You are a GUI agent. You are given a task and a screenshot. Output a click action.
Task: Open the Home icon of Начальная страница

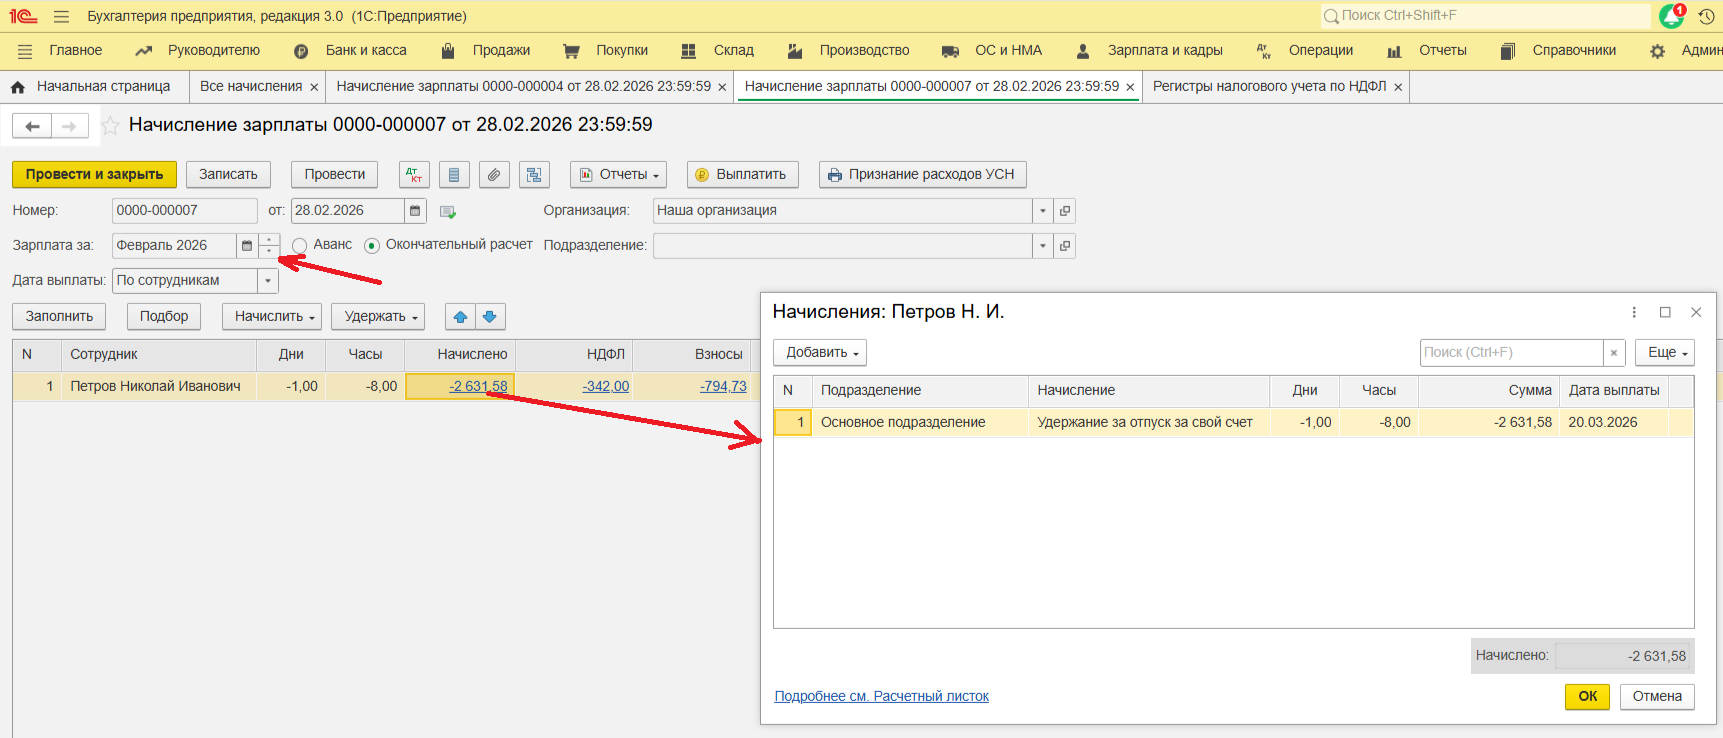click(18, 87)
